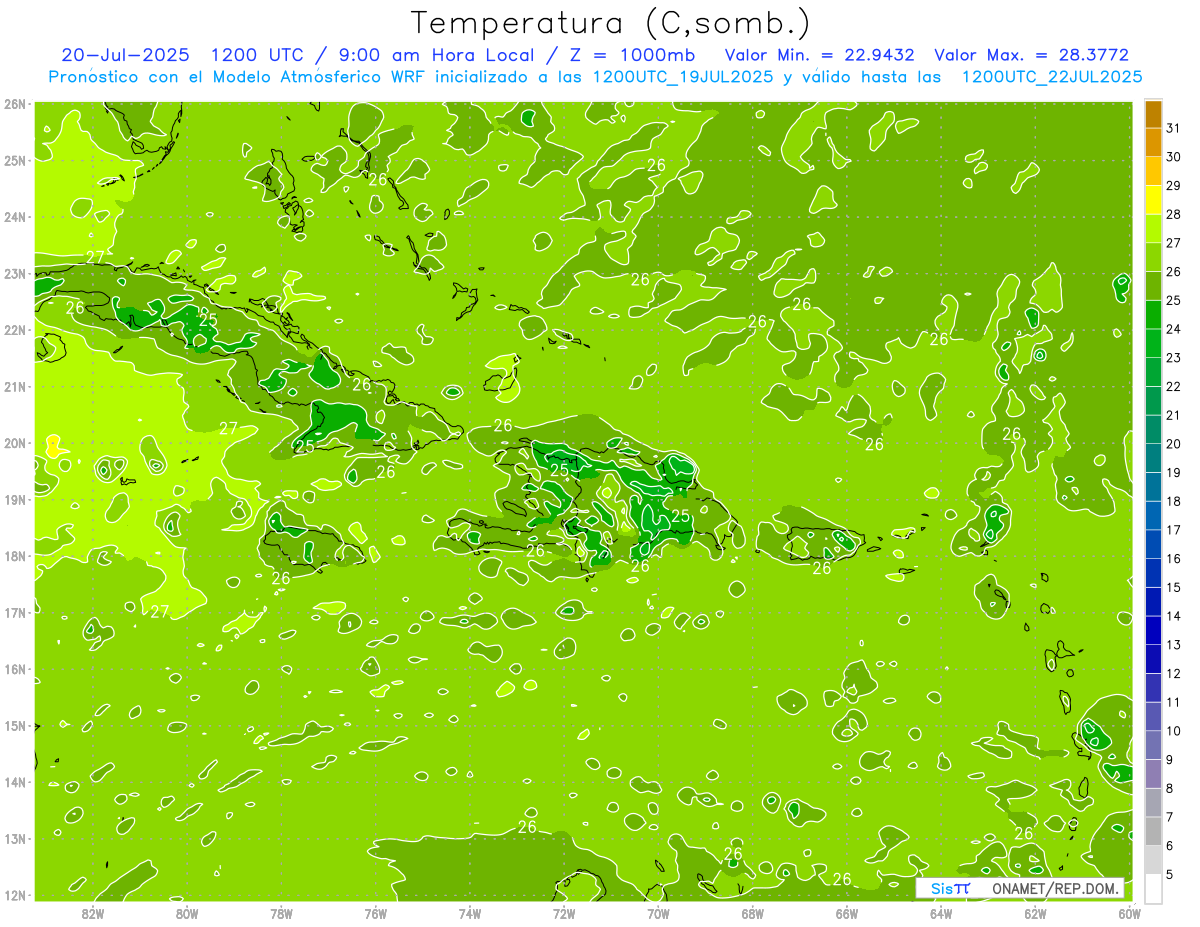Screen dimensions: 1200x927
Task: Click the 15N latitude axis label
Action: click(x=14, y=725)
